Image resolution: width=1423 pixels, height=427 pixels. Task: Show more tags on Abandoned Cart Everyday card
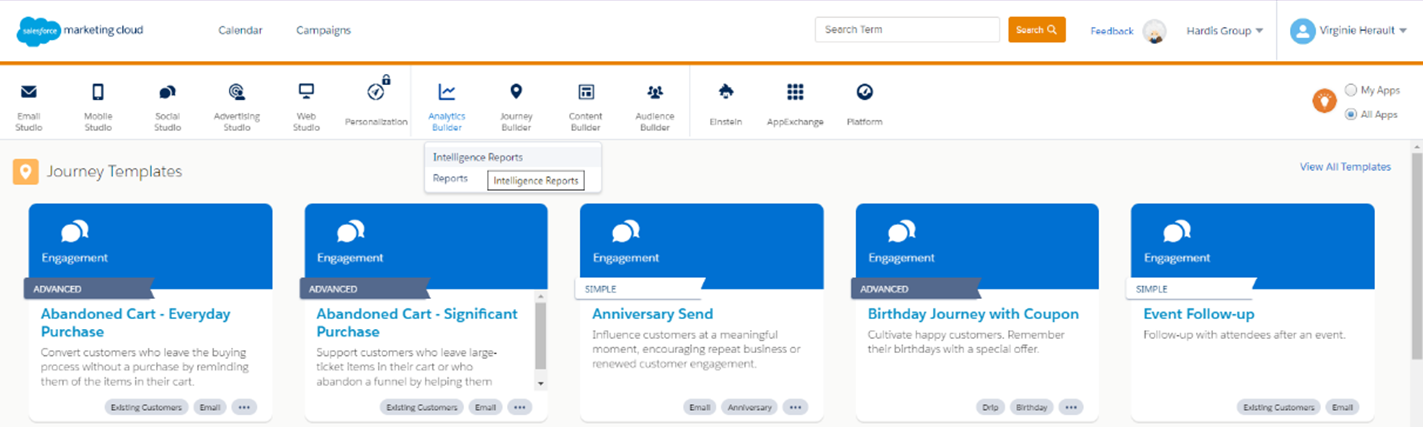click(244, 408)
